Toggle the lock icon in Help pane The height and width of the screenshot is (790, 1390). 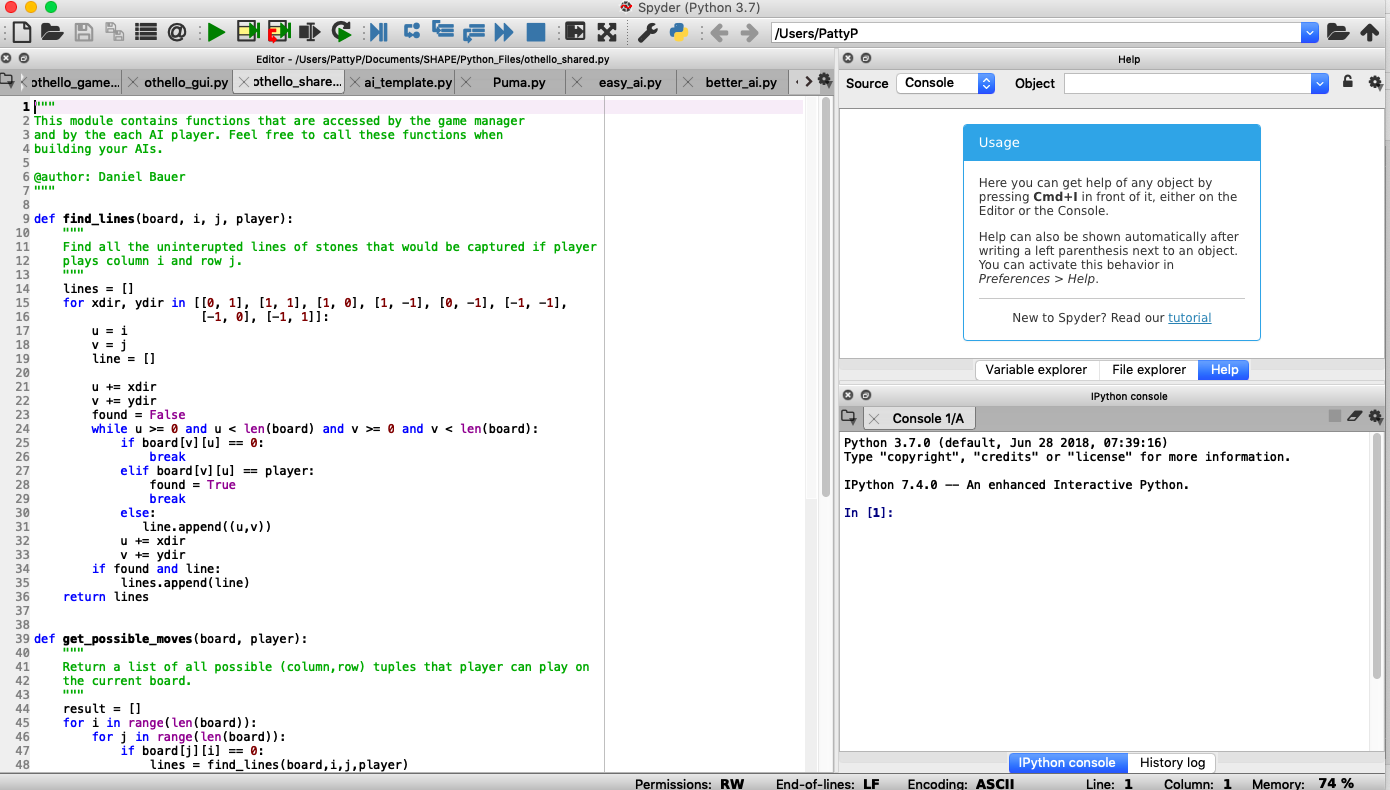click(x=1348, y=82)
